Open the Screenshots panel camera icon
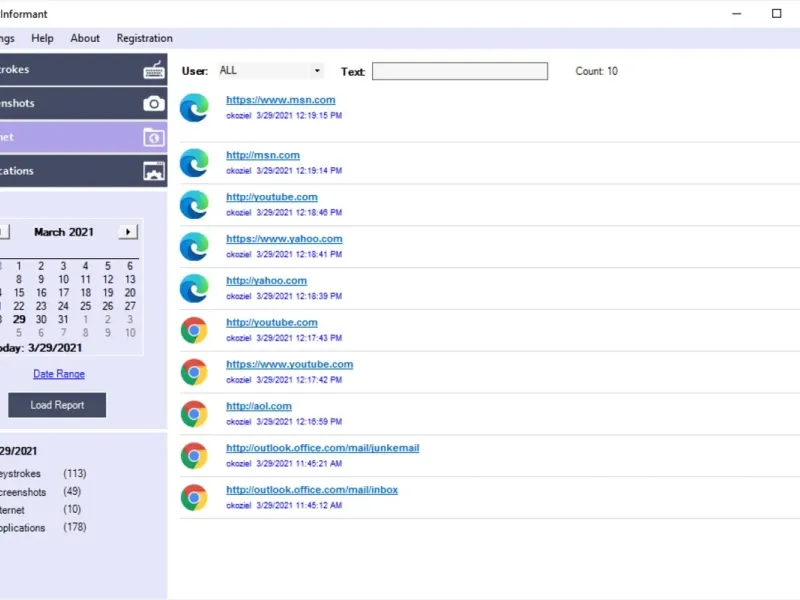 (x=154, y=104)
